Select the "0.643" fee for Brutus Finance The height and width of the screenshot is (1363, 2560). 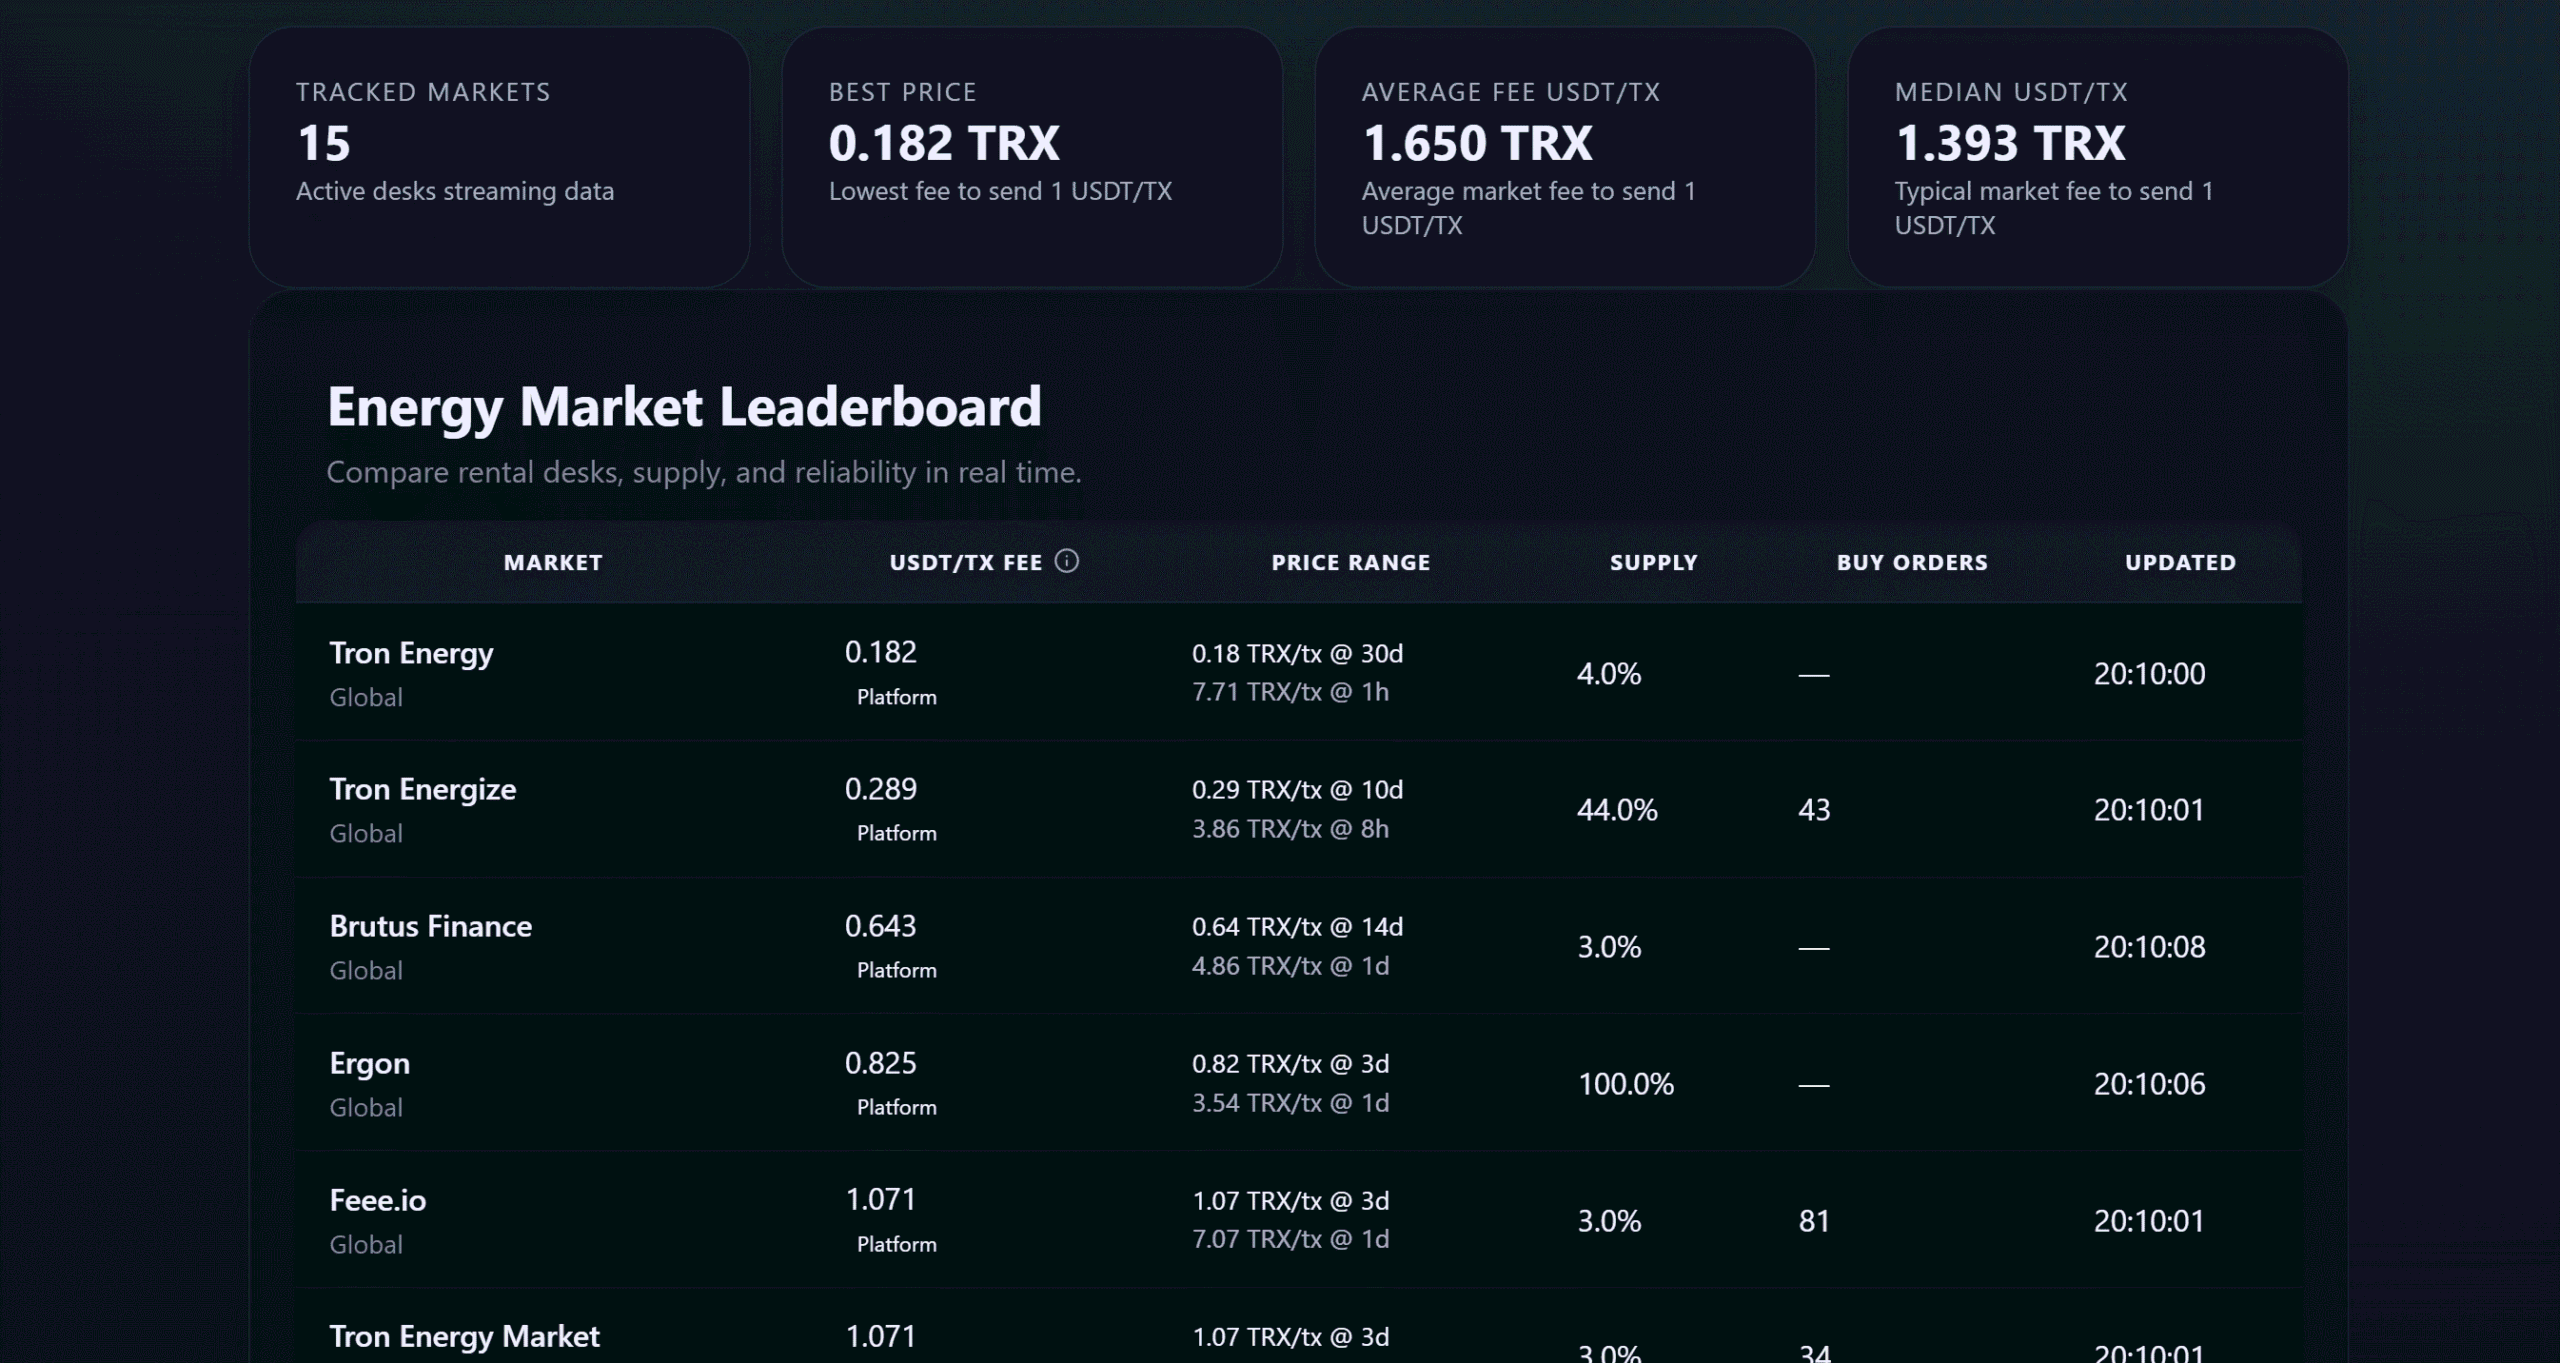pyautogui.click(x=881, y=926)
